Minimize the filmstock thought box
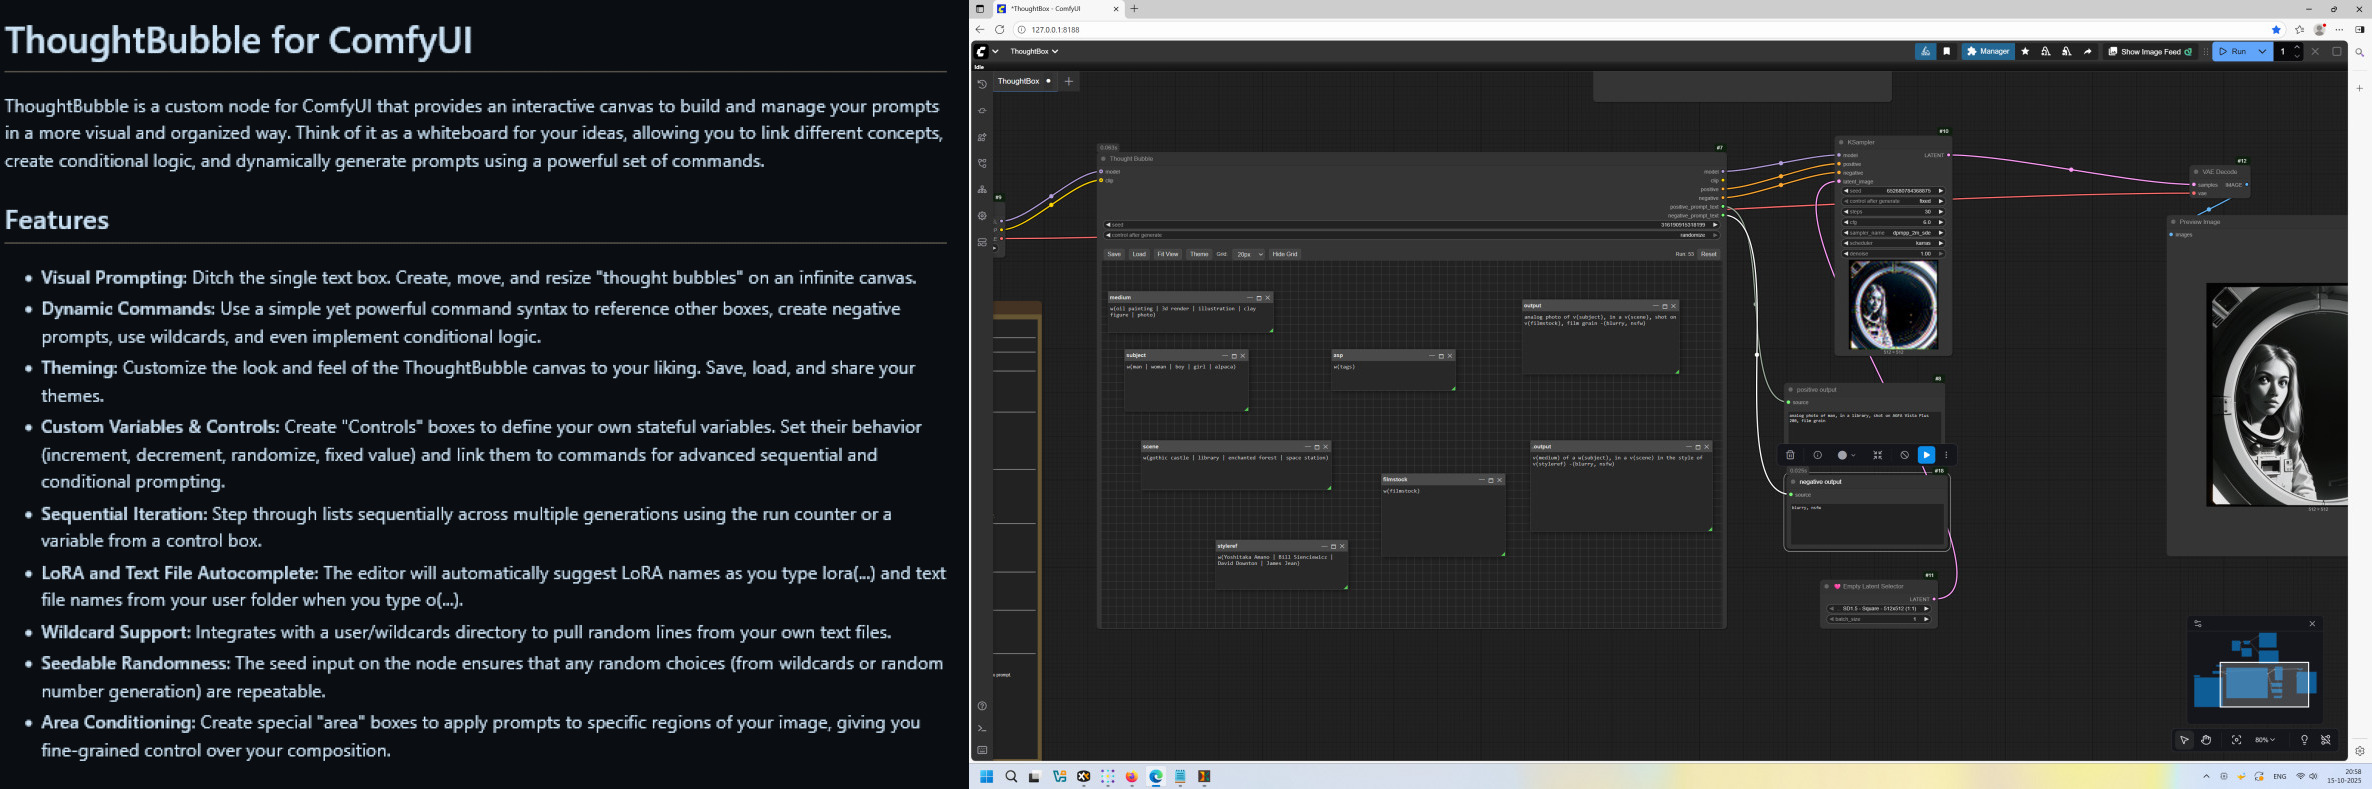2372x789 pixels. point(1482,480)
